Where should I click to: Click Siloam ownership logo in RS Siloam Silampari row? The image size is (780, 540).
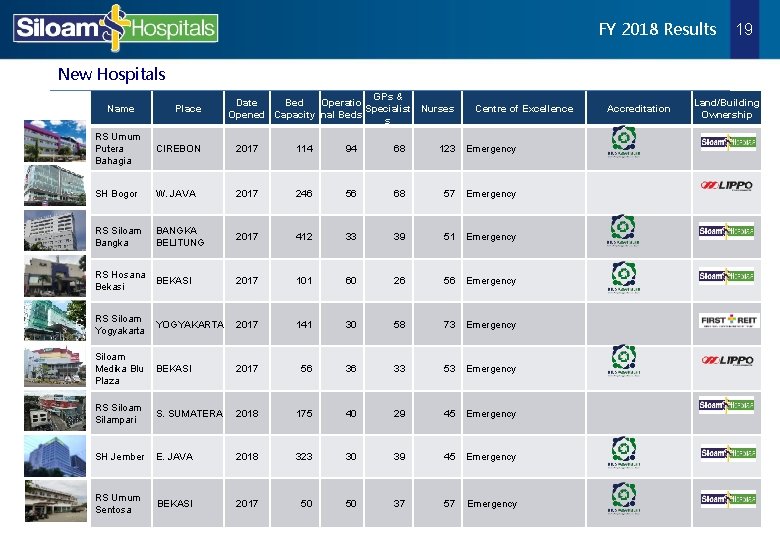[726, 405]
